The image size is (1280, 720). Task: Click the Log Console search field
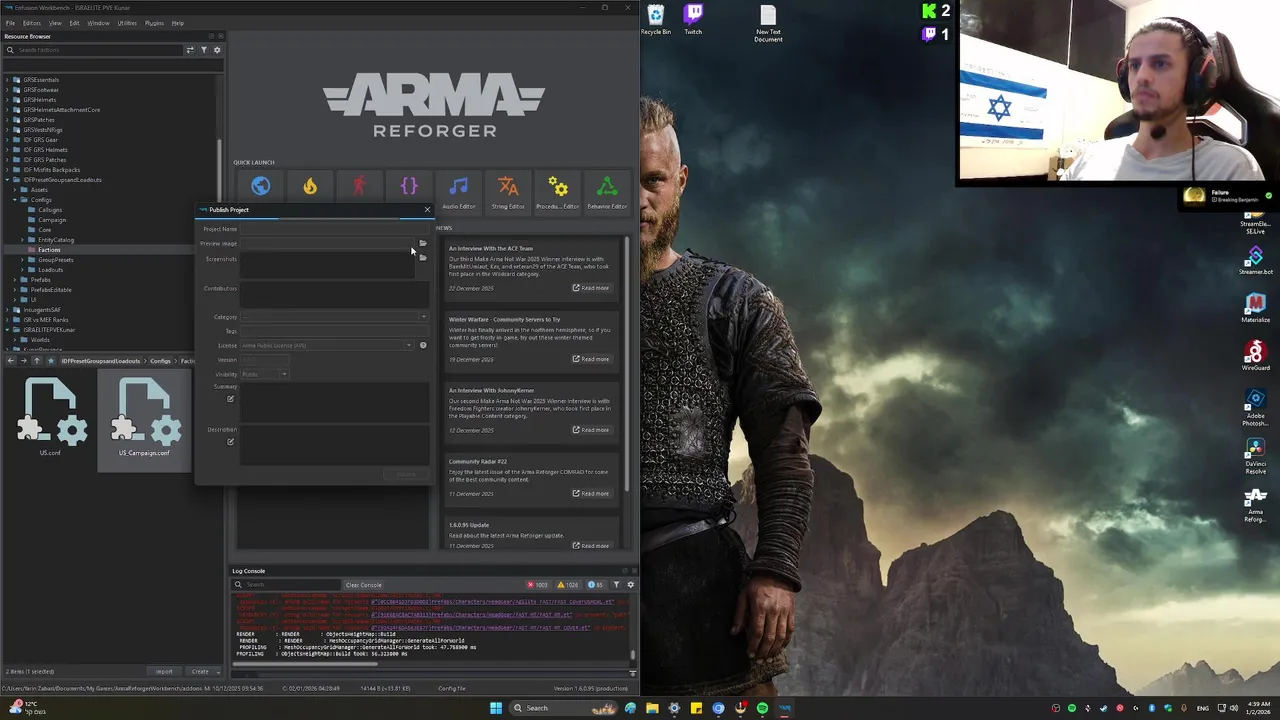(x=286, y=585)
